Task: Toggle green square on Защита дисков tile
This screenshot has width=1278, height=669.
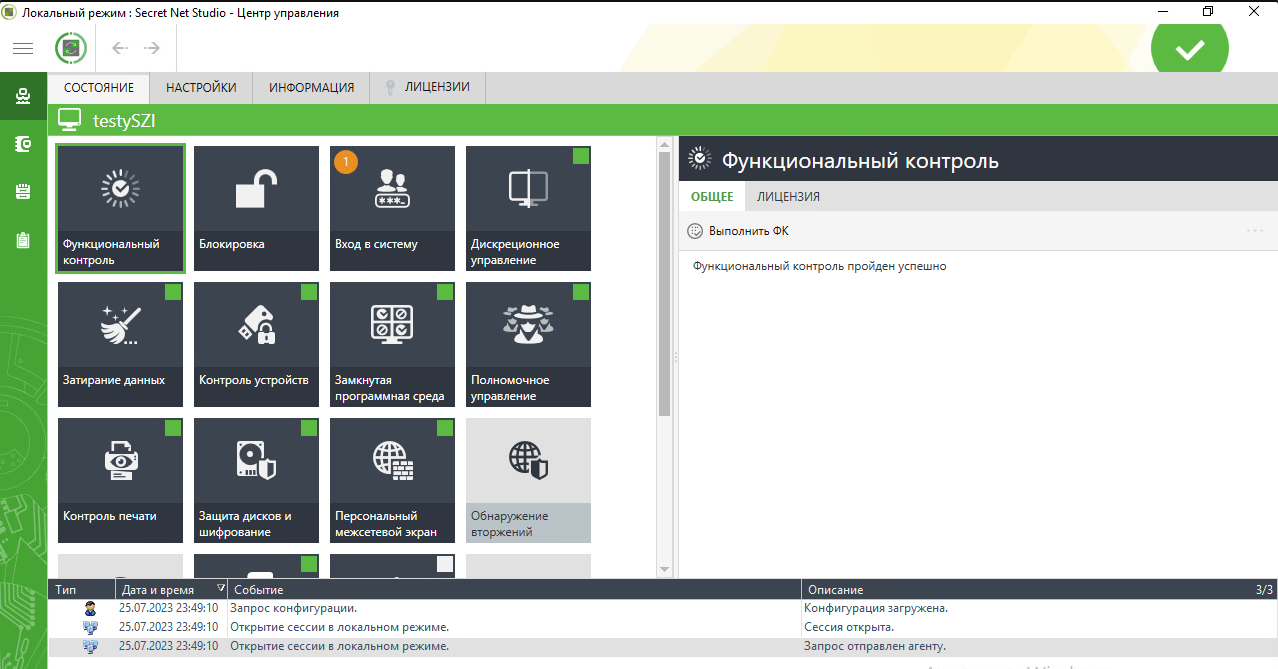Action: (x=309, y=428)
